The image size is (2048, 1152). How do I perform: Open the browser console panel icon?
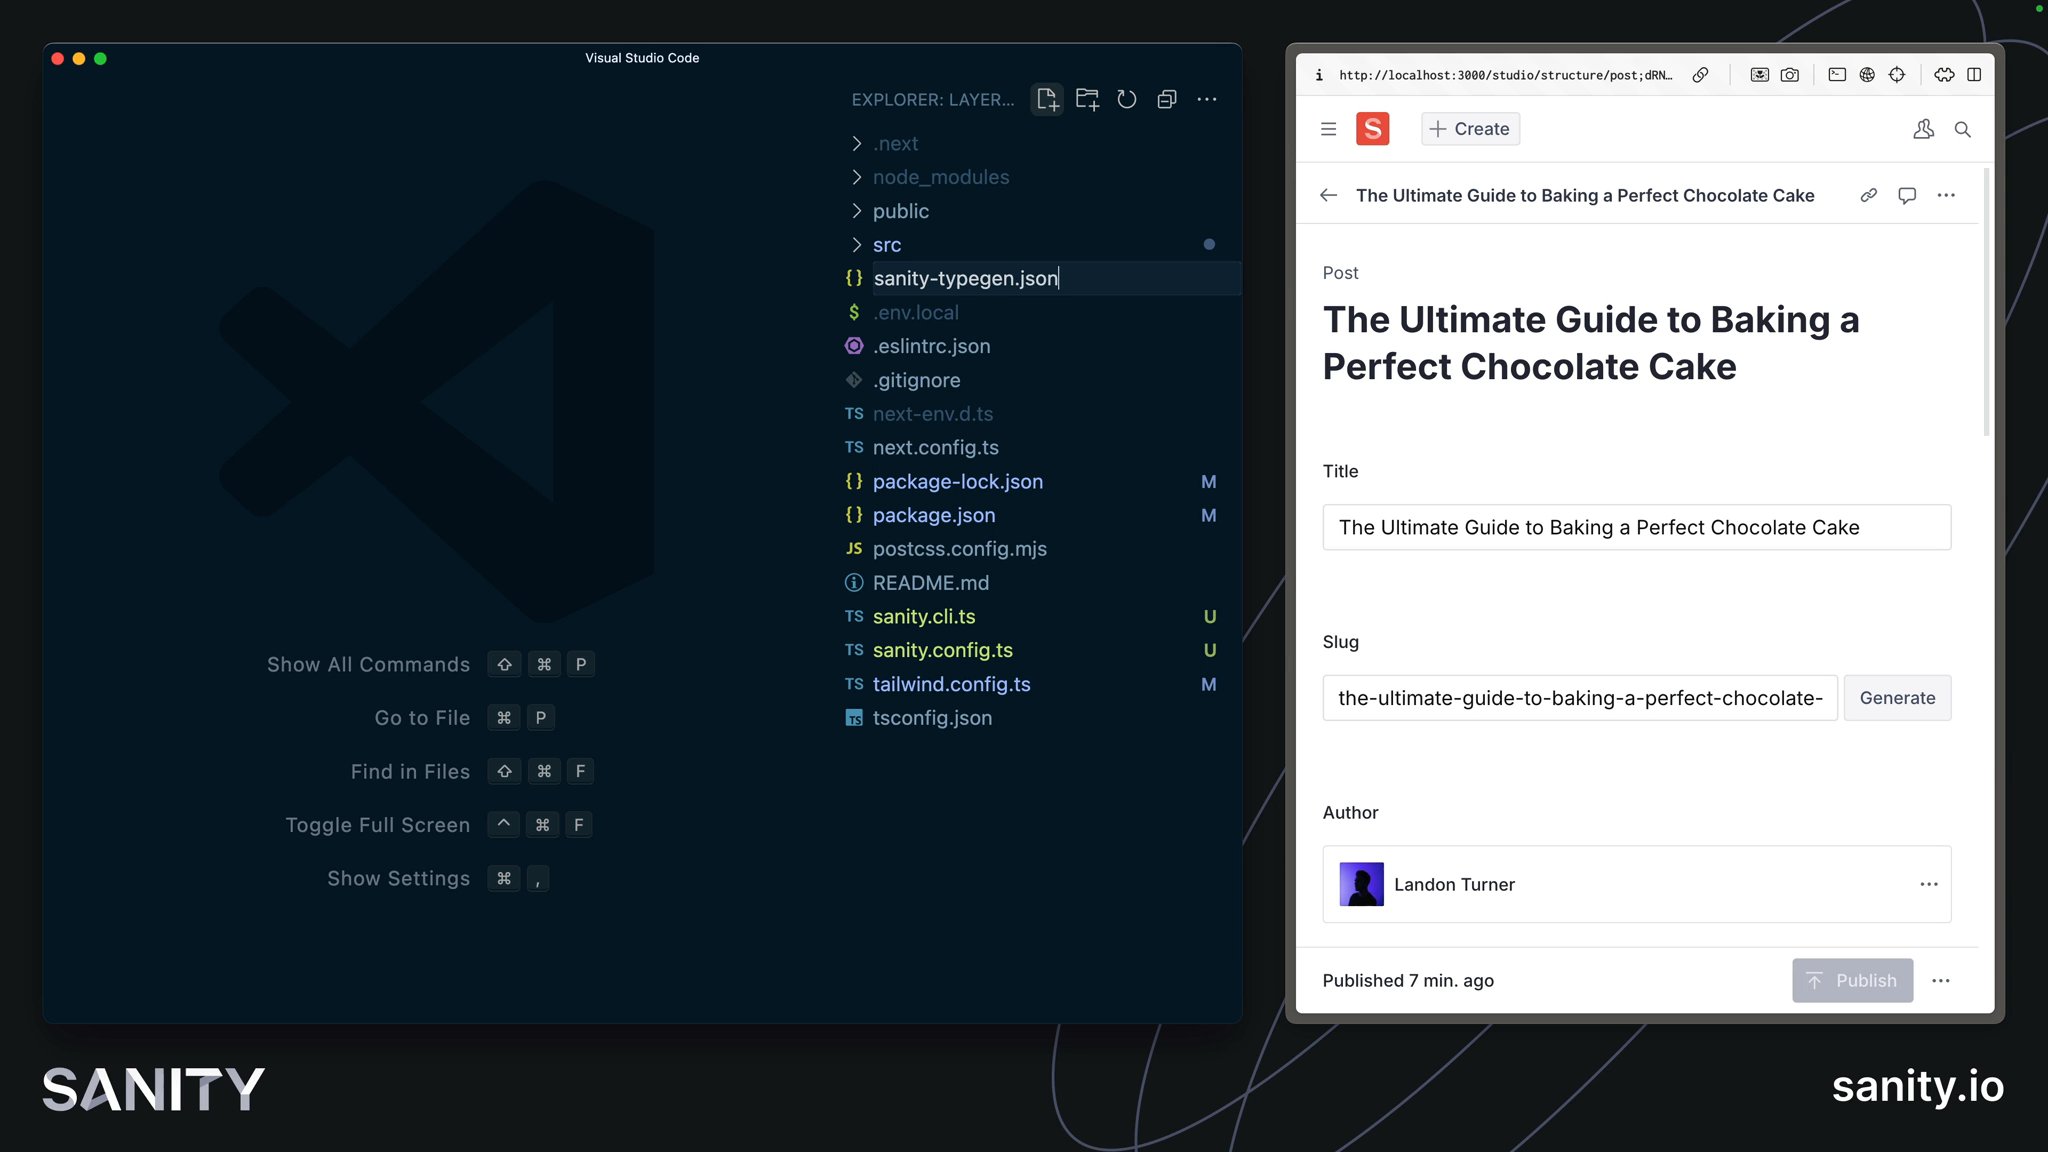(x=1837, y=75)
